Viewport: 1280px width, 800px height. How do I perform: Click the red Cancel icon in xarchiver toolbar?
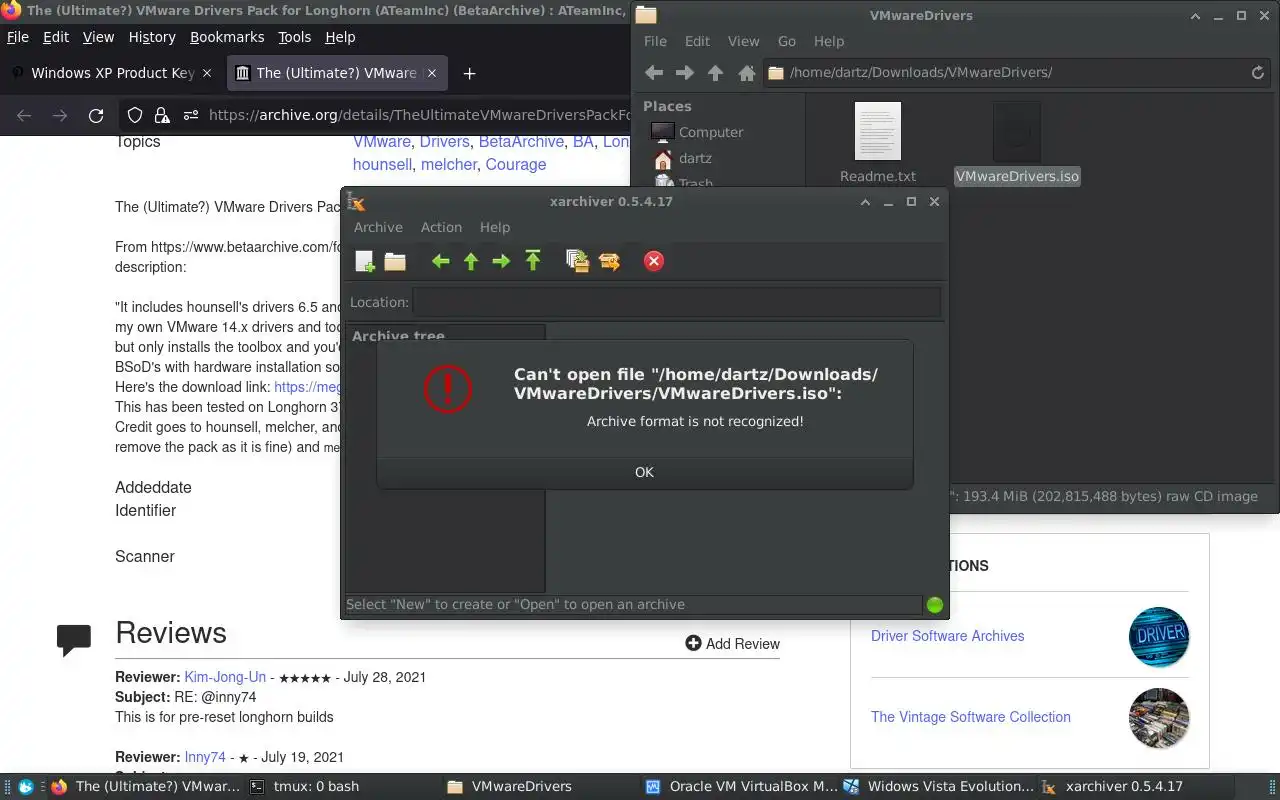point(654,261)
